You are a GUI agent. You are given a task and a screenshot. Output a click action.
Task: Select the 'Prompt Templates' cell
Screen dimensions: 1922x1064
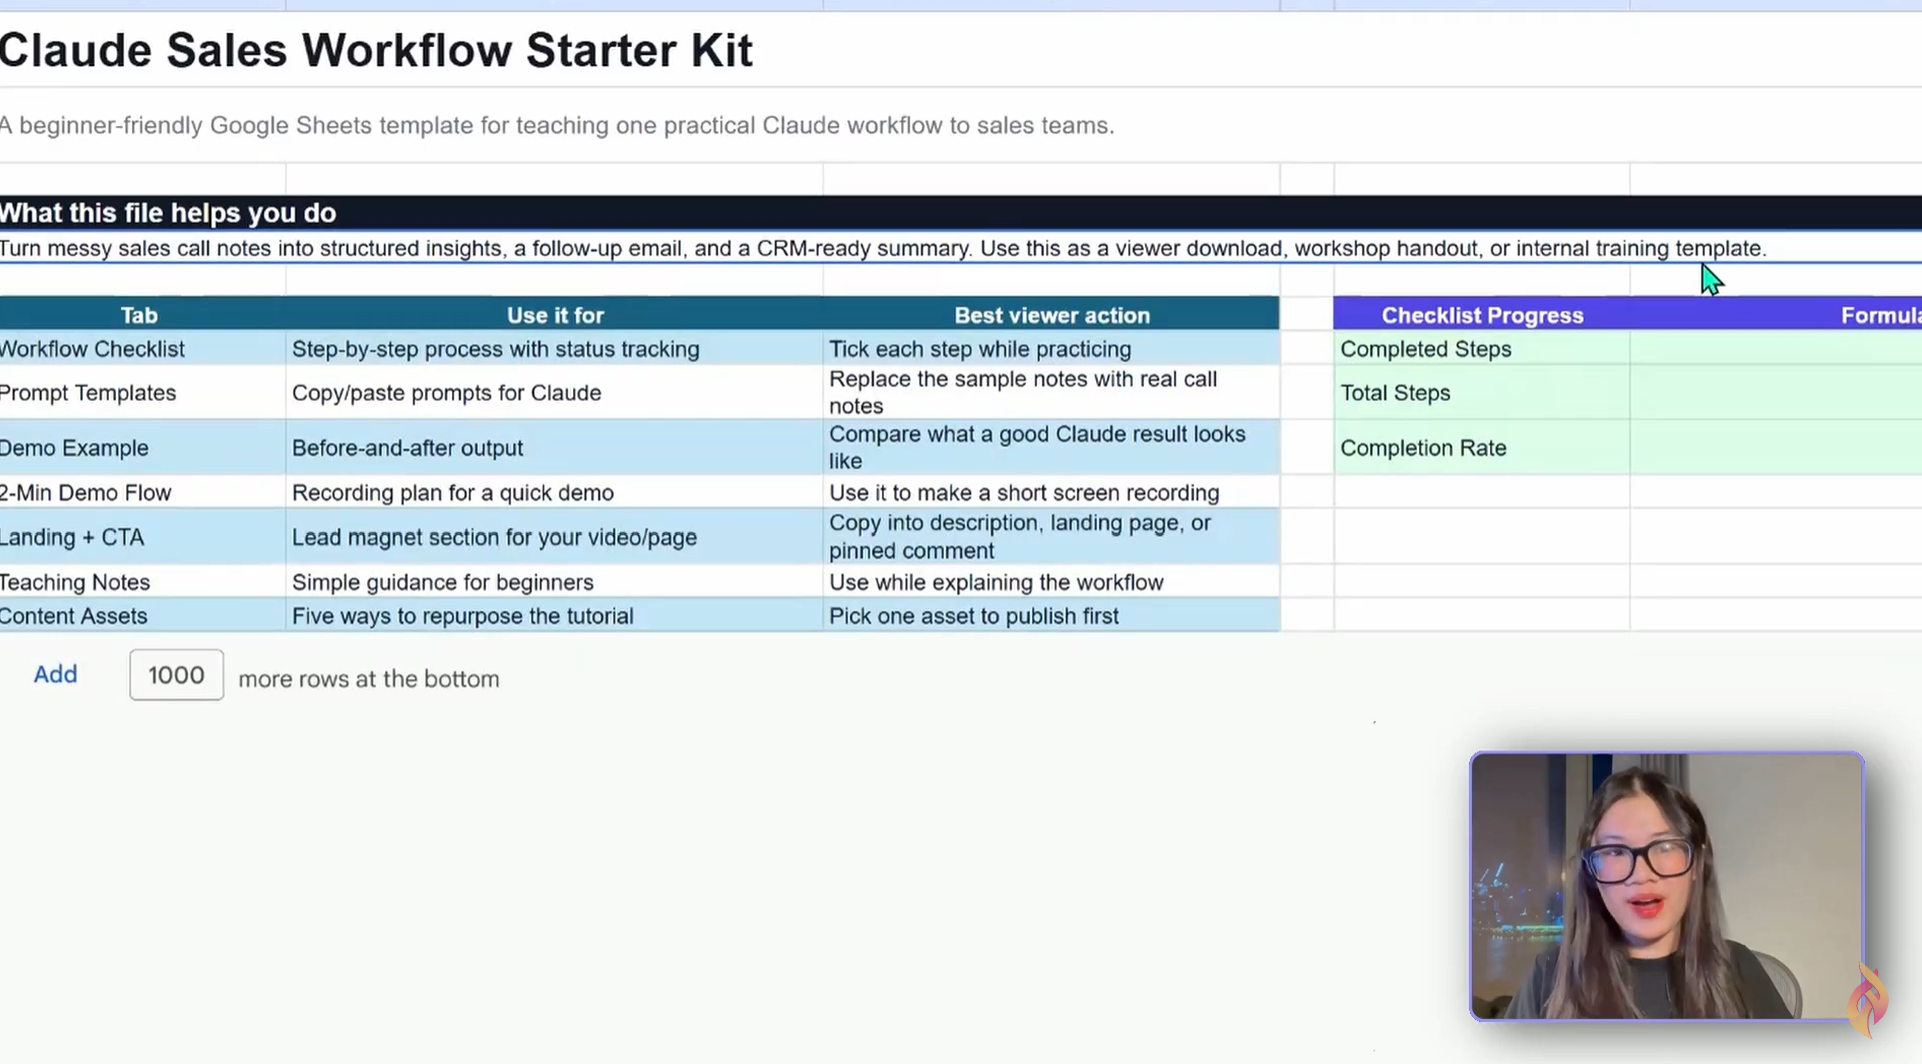(142, 393)
